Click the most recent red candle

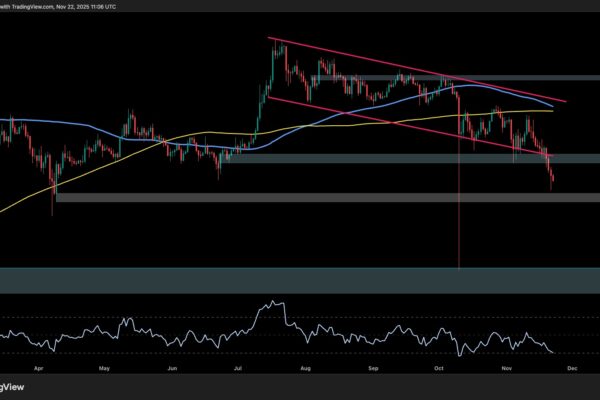(x=553, y=177)
